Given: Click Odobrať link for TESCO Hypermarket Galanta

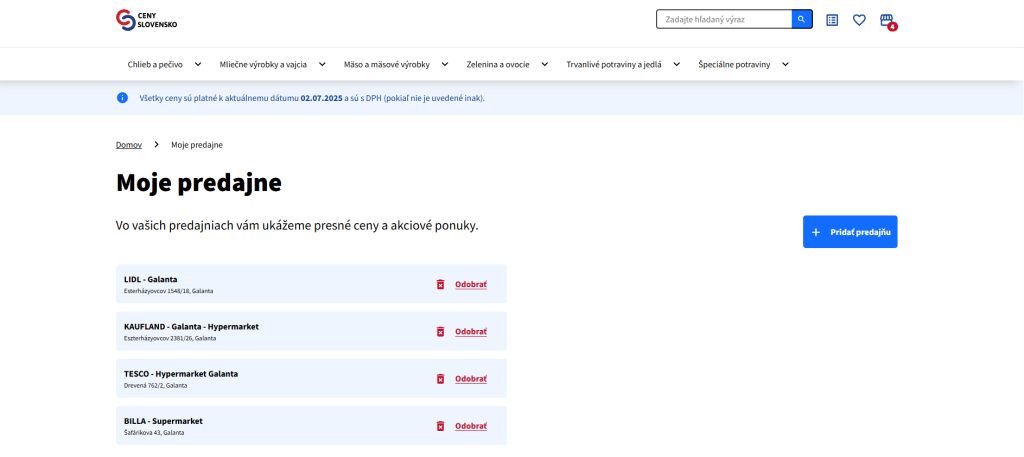Looking at the screenshot, I should 471,379.
